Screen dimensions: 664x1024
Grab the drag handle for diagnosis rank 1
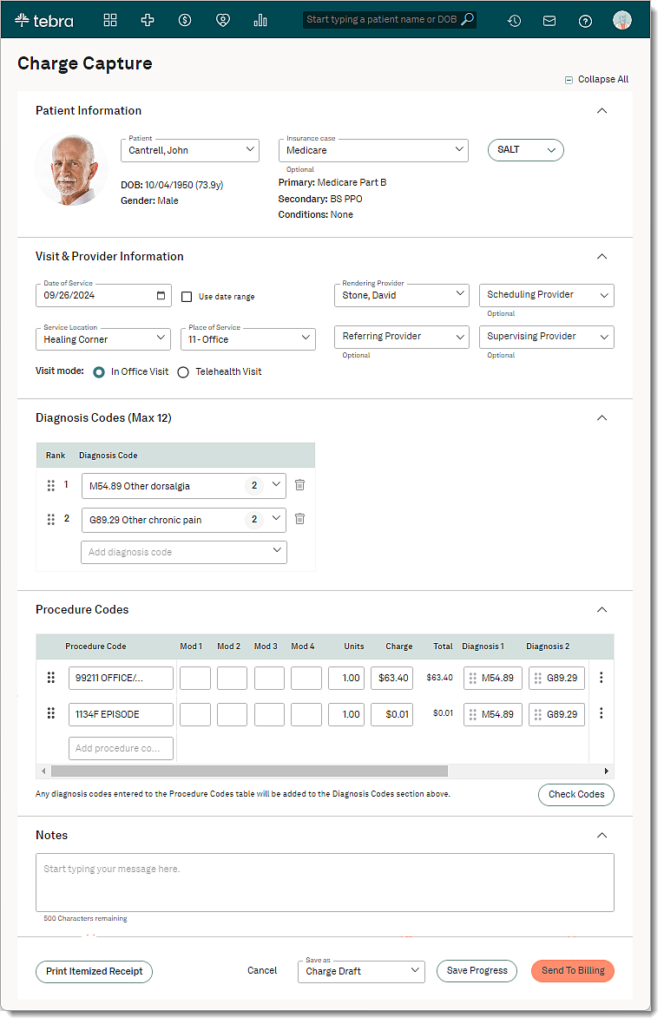click(x=51, y=485)
